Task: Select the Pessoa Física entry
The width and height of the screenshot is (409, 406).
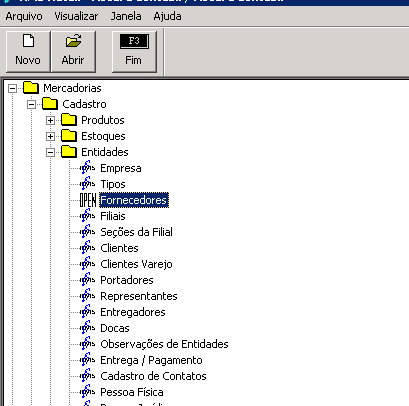Action: [132, 392]
